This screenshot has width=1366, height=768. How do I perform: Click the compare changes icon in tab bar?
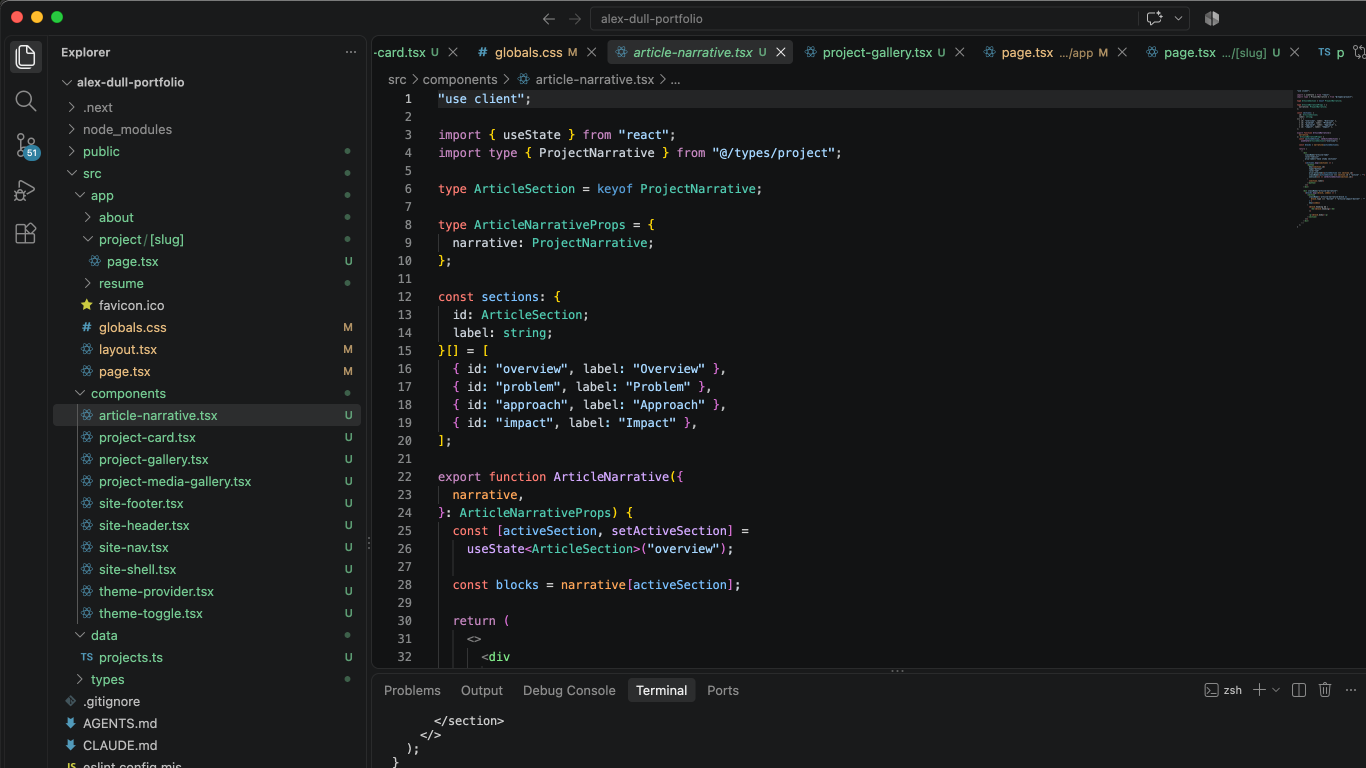pyautogui.click(x=1358, y=52)
